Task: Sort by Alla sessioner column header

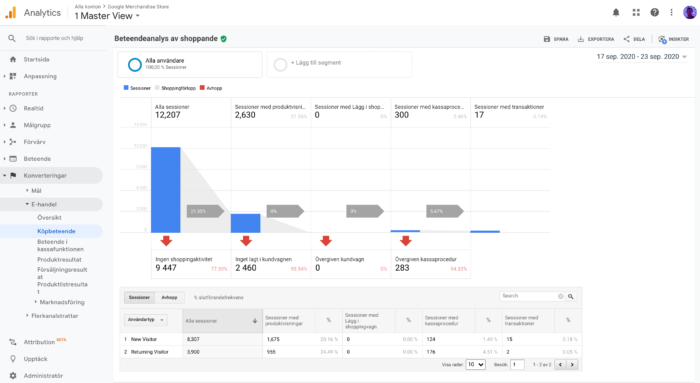Action: click(x=222, y=321)
